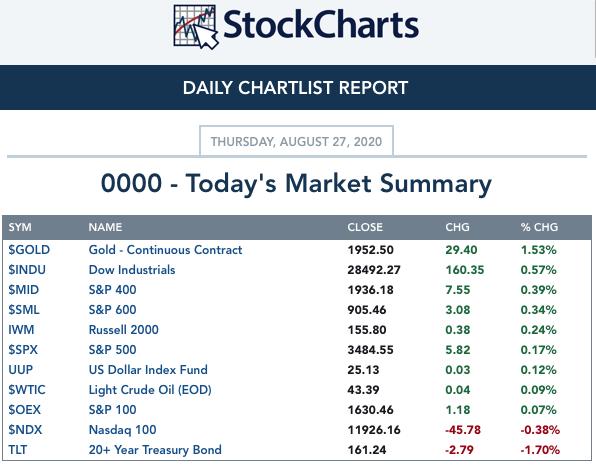Image resolution: width=596 pixels, height=465 pixels.
Task: Open the S&P 600 chart link
Action: (113, 310)
